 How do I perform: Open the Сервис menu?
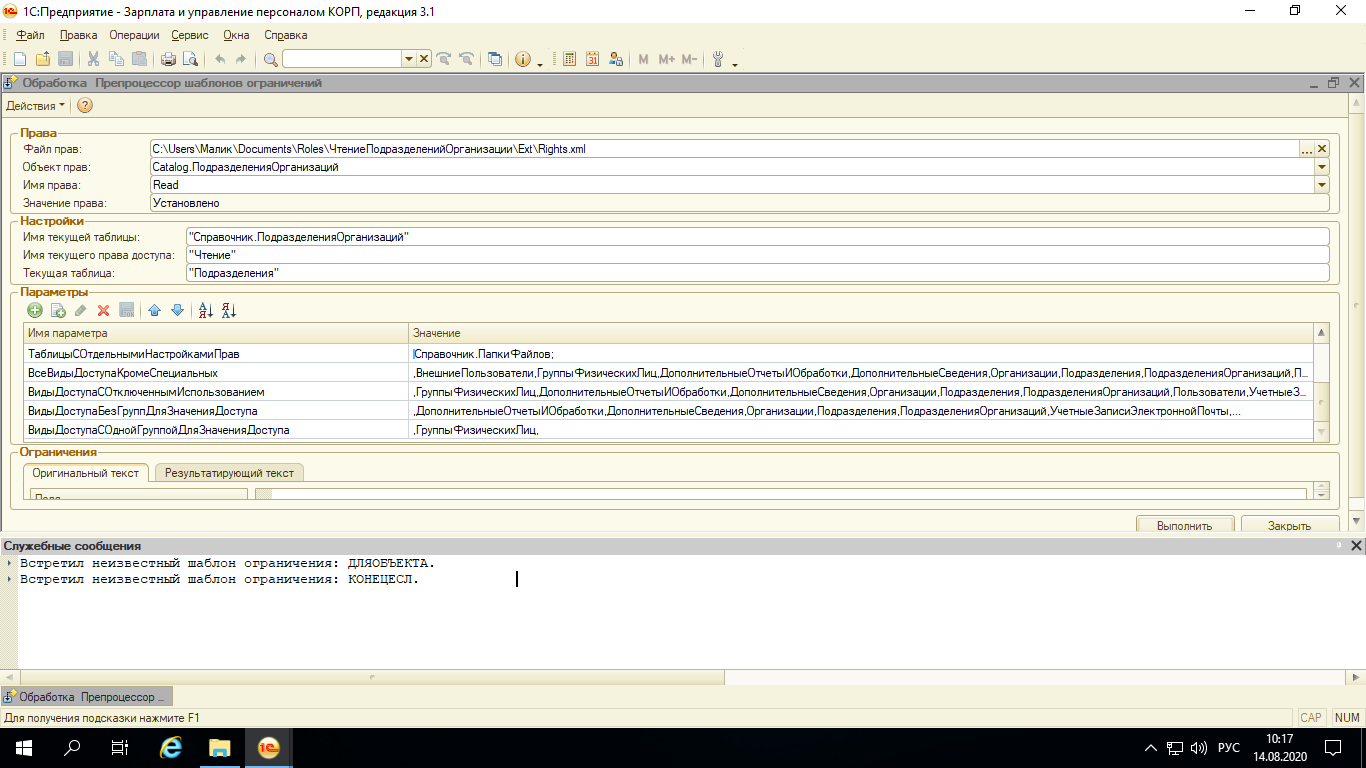point(190,35)
